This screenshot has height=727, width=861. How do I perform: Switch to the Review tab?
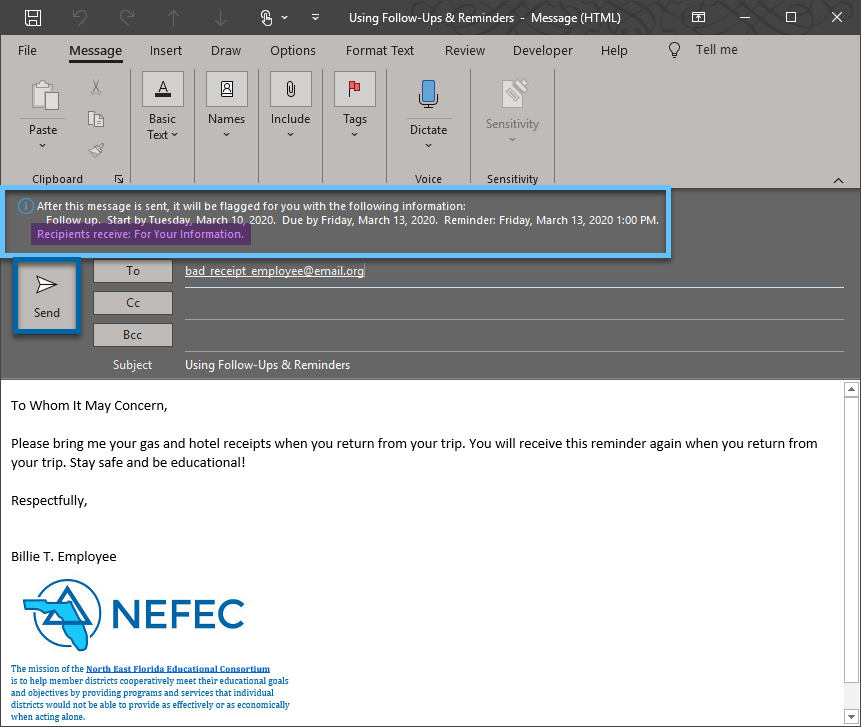[465, 51]
